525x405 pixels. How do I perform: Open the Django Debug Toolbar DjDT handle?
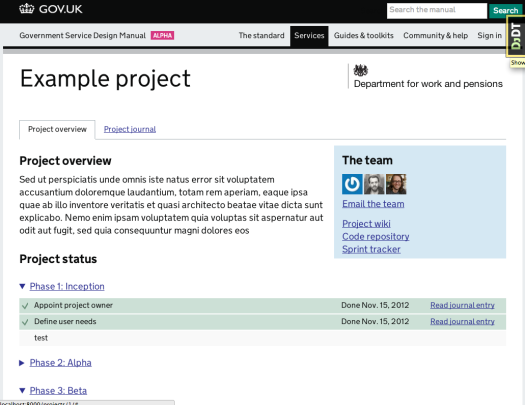tap(516, 36)
